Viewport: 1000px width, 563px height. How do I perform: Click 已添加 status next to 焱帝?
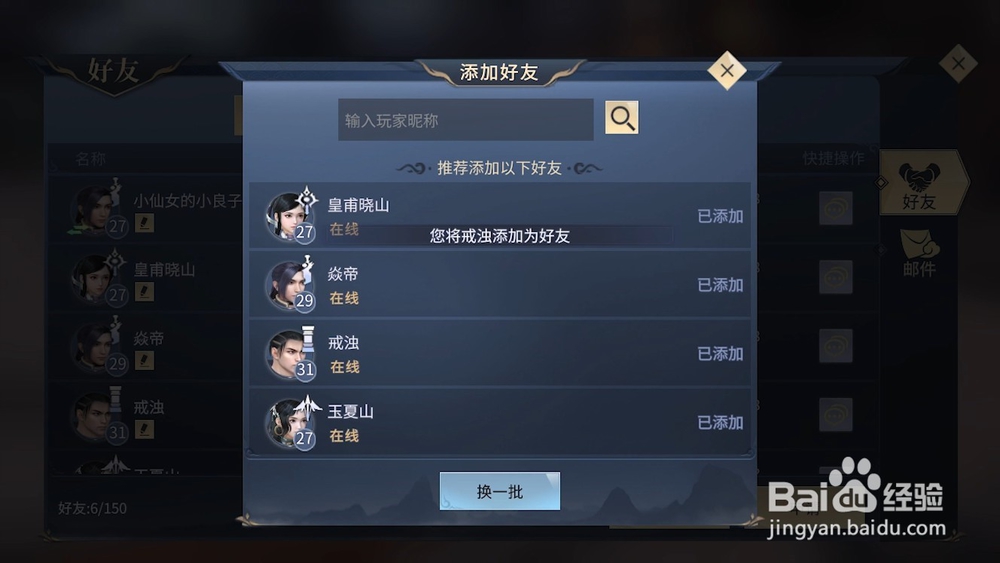pyautogui.click(x=720, y=285)
